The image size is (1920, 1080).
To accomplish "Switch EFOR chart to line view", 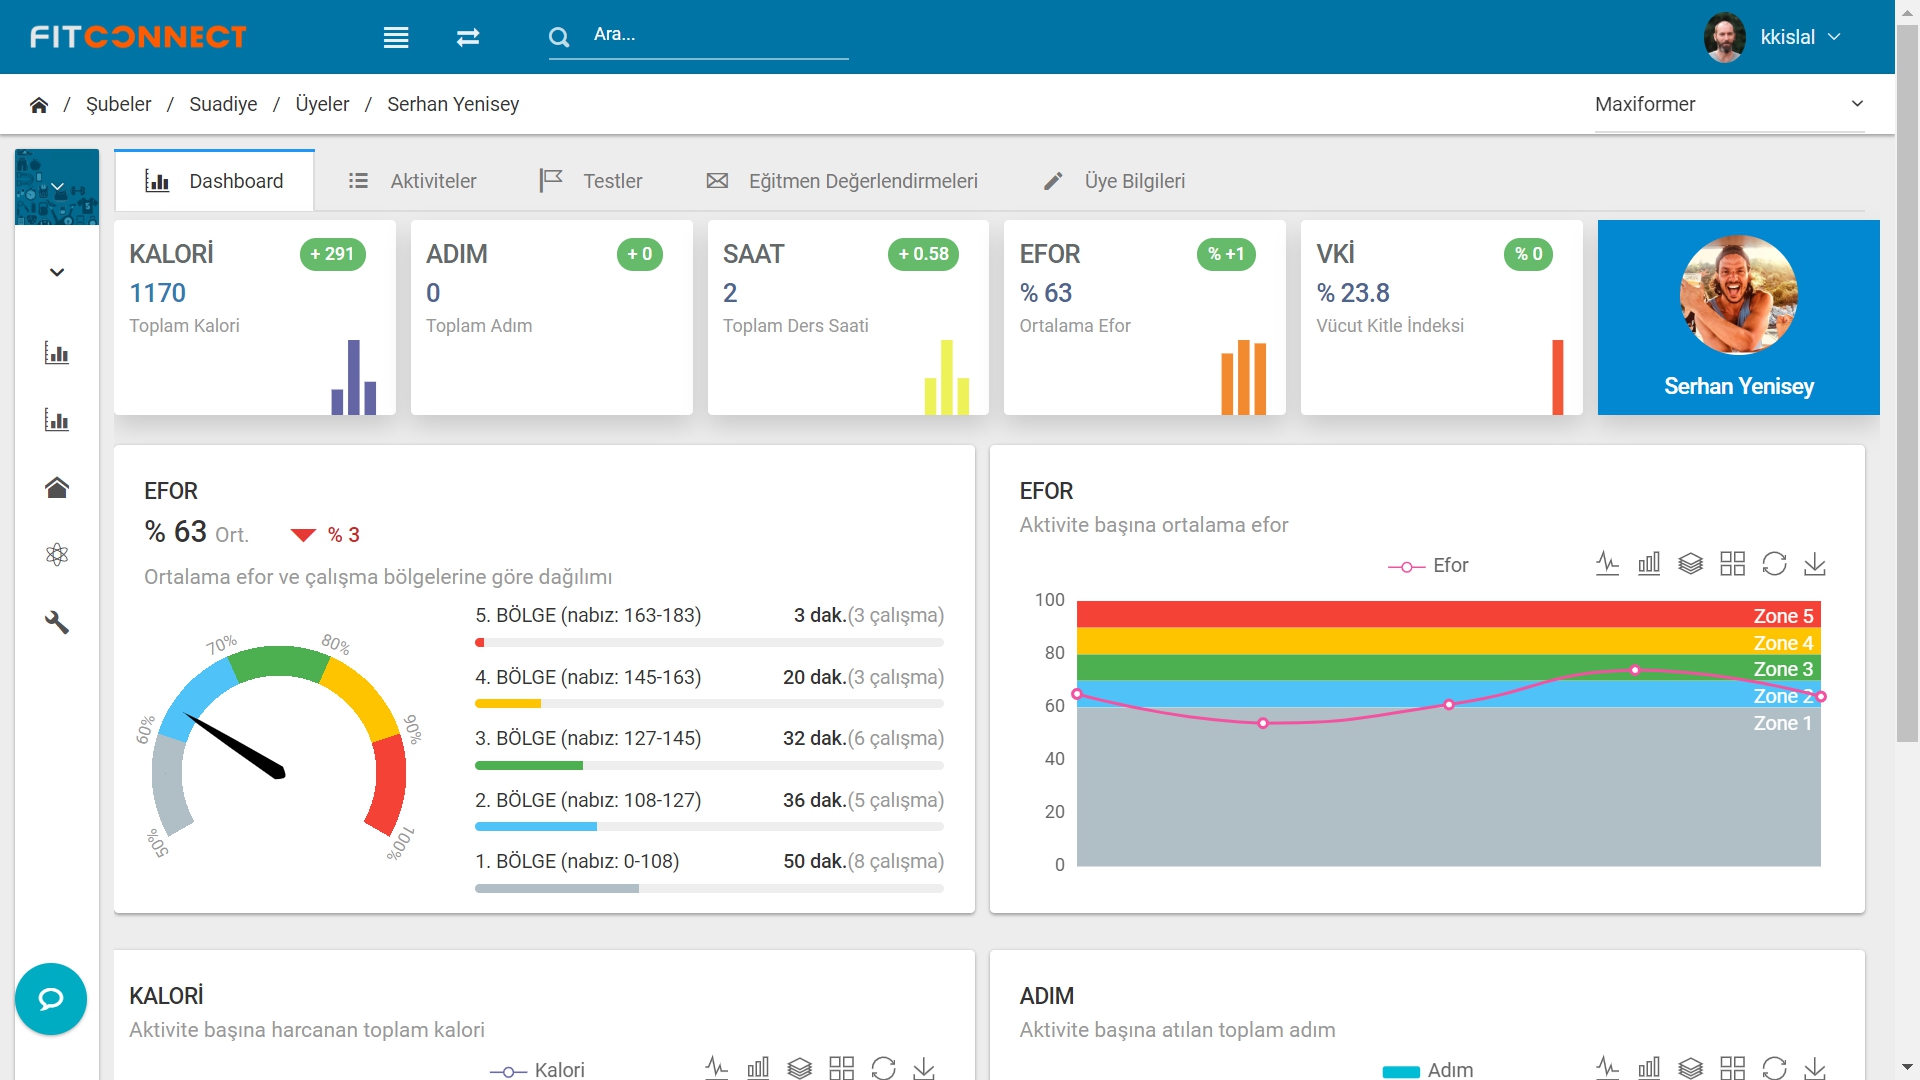I will click(1607, 564).
